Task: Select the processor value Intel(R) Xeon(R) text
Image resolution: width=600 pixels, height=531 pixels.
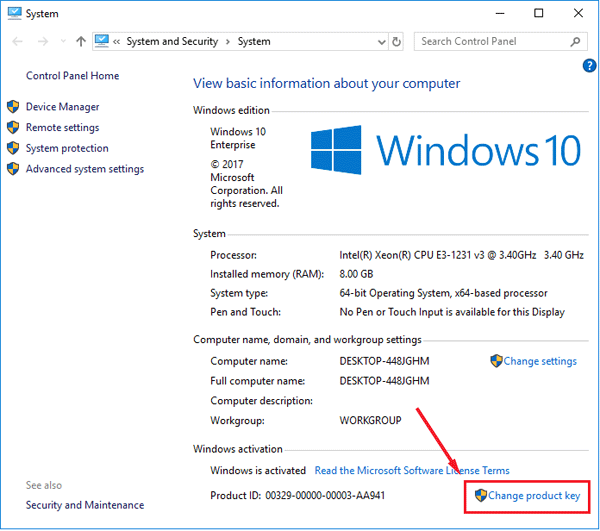Action: point(461,255)
